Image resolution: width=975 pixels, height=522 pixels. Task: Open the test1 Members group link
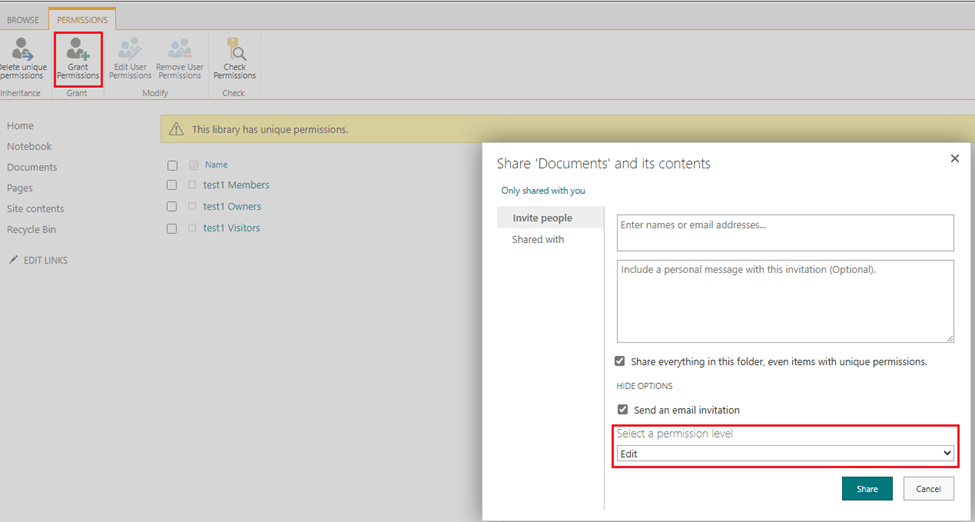(x=236, y=185)
